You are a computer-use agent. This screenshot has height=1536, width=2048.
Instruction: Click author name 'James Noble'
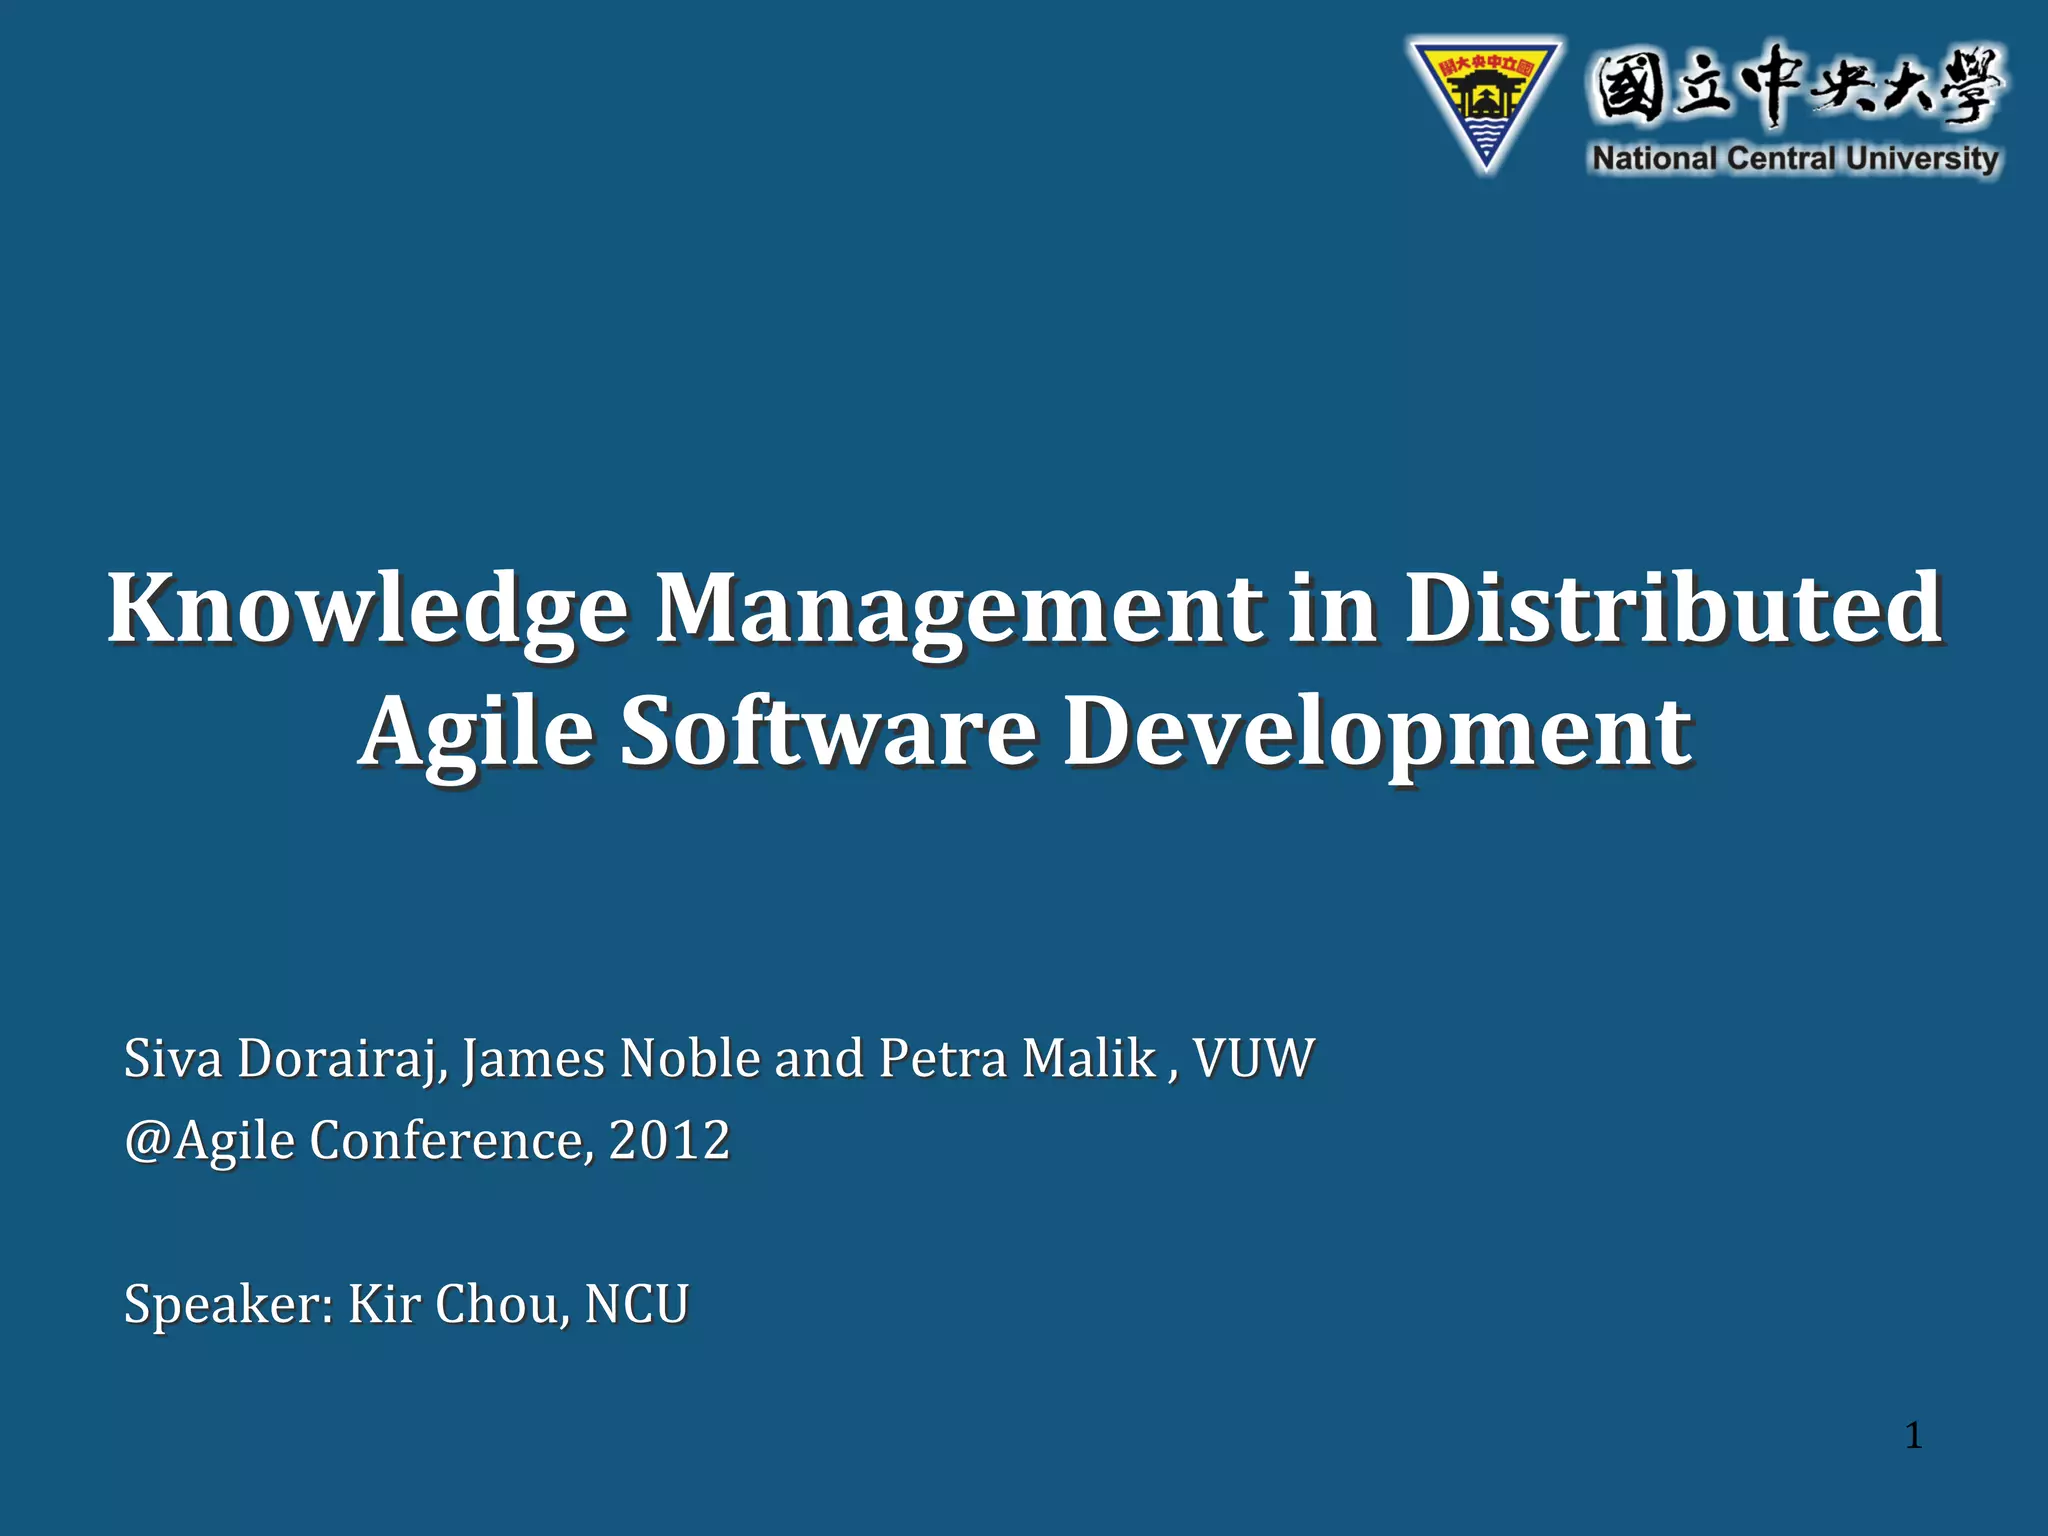click(x=611, y=1058)
